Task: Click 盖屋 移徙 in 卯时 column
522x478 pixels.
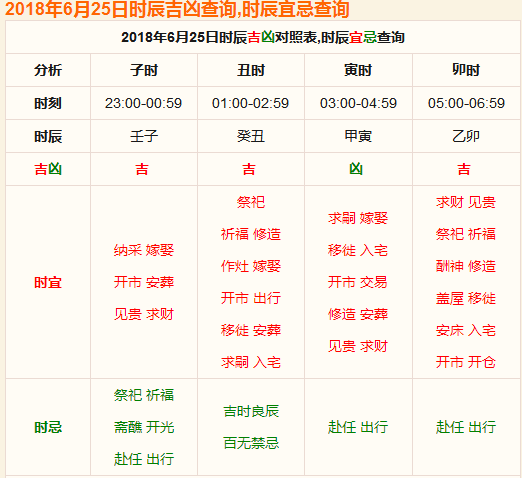Action: pyautogui.click(x=466, y=298)
